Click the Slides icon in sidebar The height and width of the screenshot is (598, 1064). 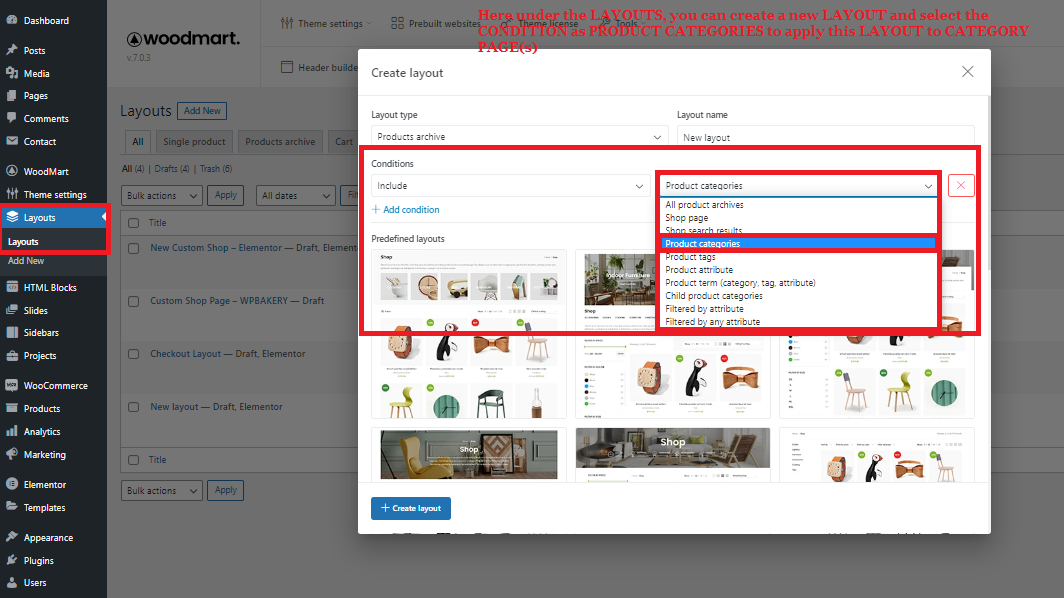pos(12,310)
